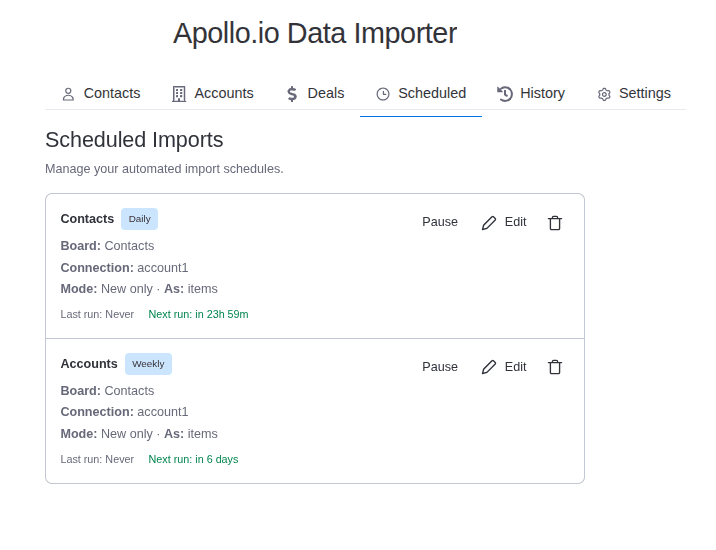This screenshot has height=550, width=716.
Task: Click 'Last run: Never' in Accounts weekly card
Action: 97,459
